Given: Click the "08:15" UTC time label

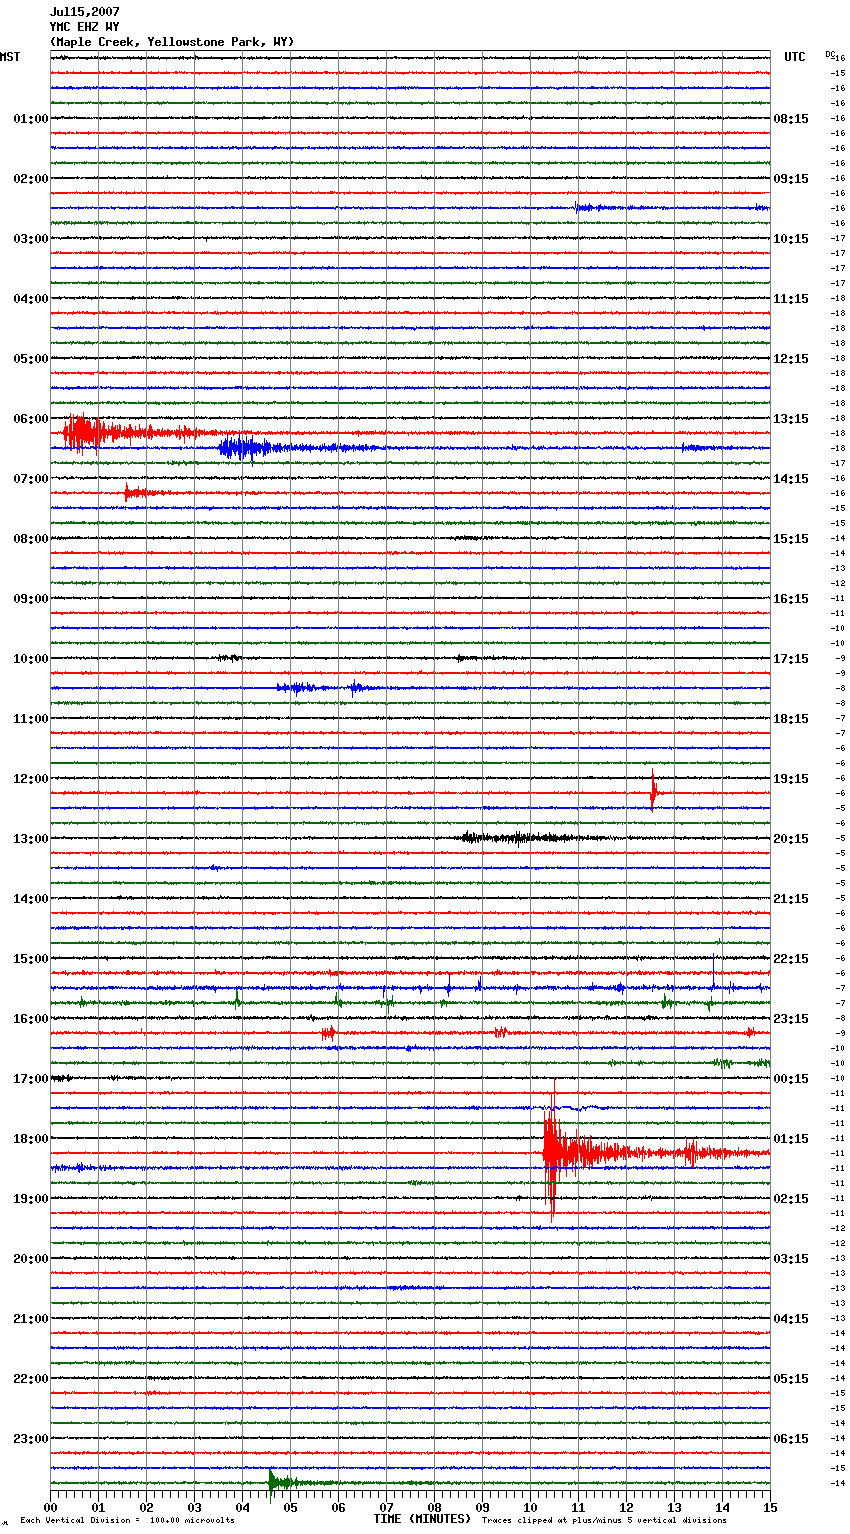Looking at the screenshot, I should click(791, 119).
